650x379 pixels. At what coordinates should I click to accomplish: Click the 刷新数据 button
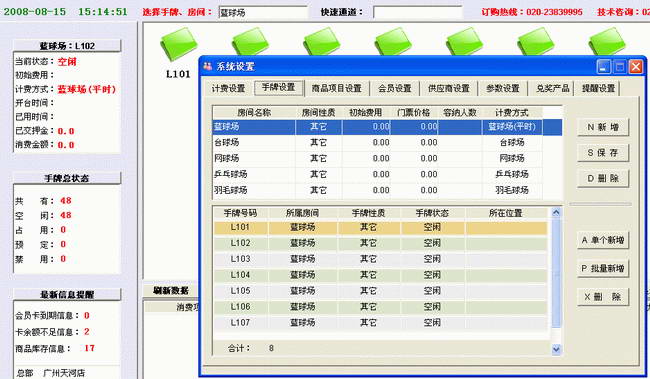(x=171, y=291)
